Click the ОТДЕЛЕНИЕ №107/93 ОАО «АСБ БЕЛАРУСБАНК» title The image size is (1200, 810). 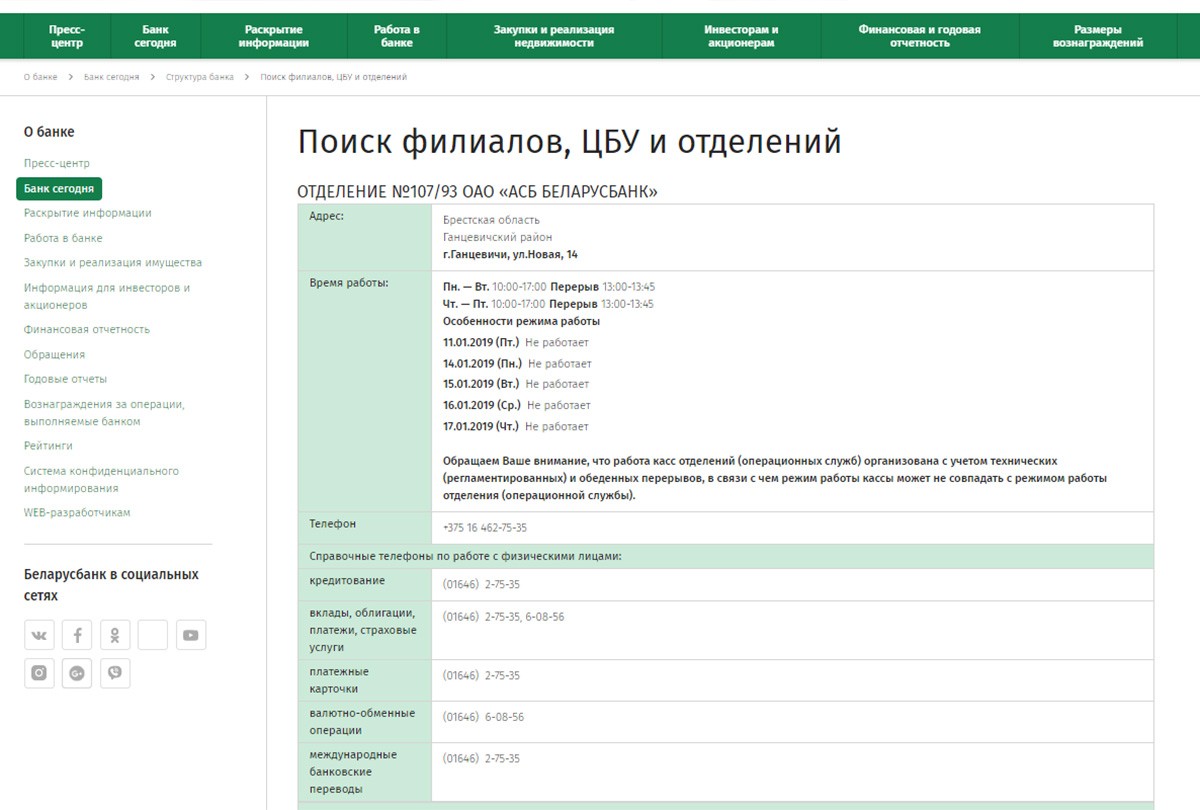click(477, 192)
